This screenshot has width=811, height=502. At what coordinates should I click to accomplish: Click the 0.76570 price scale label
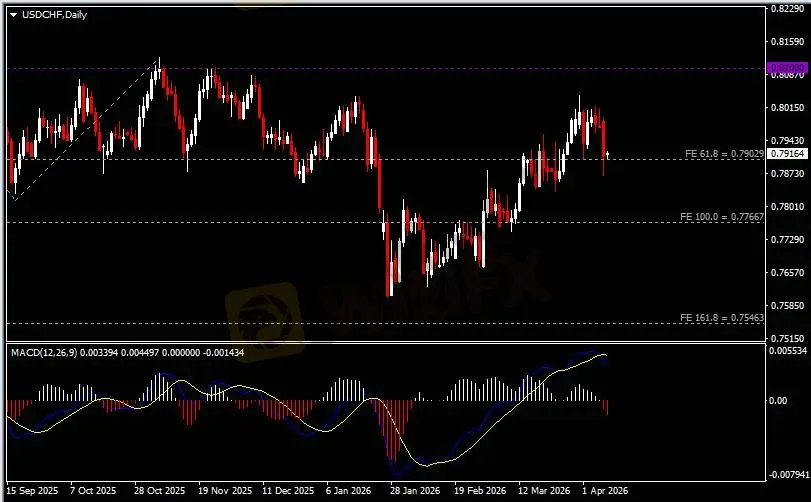(x=786, y=273)
